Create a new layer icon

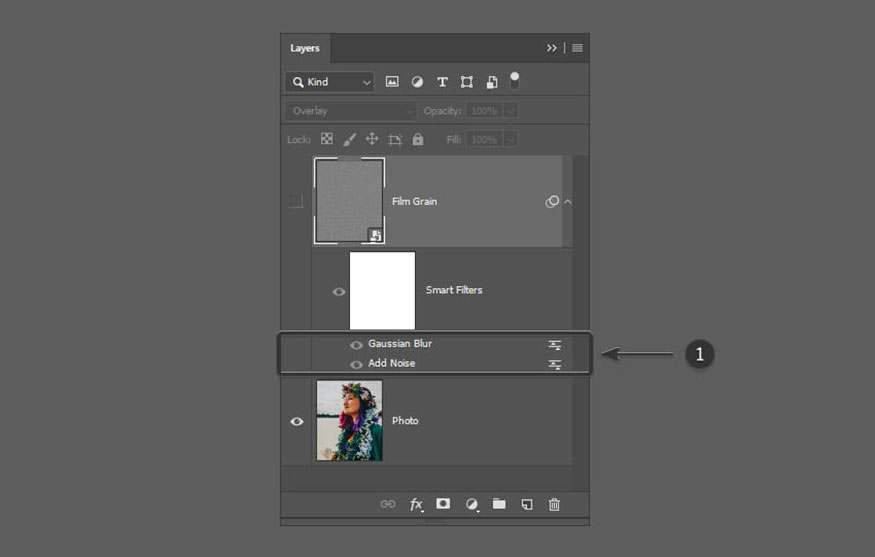tap(527, 505)
